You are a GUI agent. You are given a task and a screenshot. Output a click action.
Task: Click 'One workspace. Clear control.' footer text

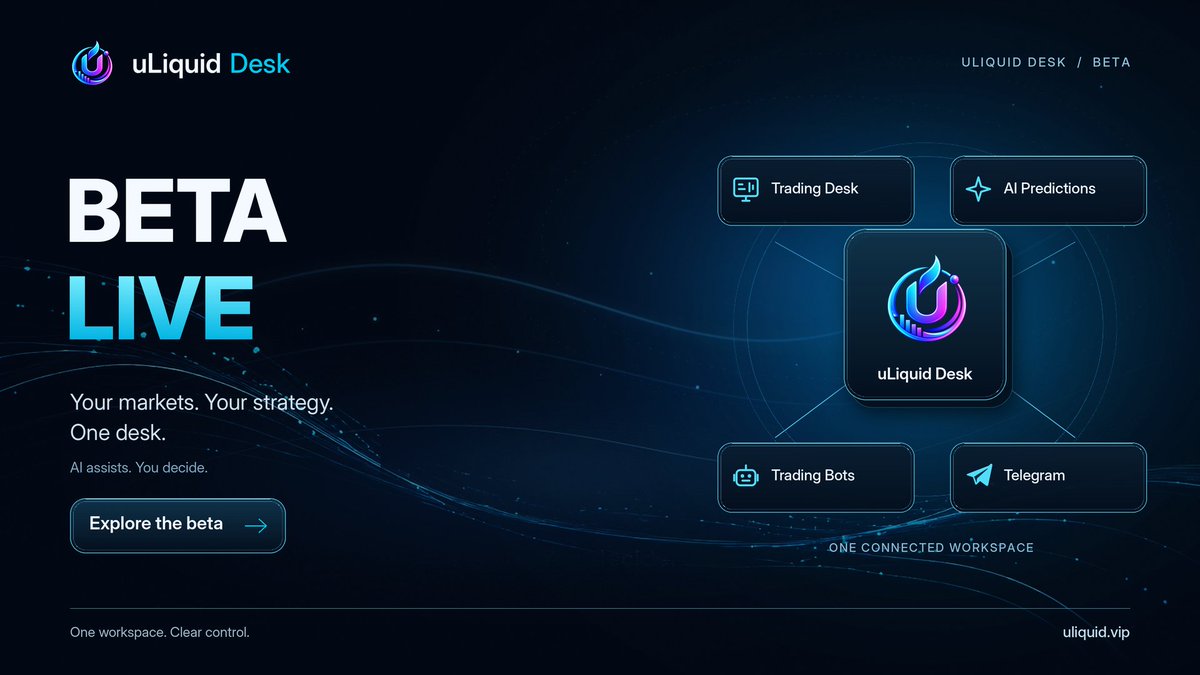click(159, 633)
